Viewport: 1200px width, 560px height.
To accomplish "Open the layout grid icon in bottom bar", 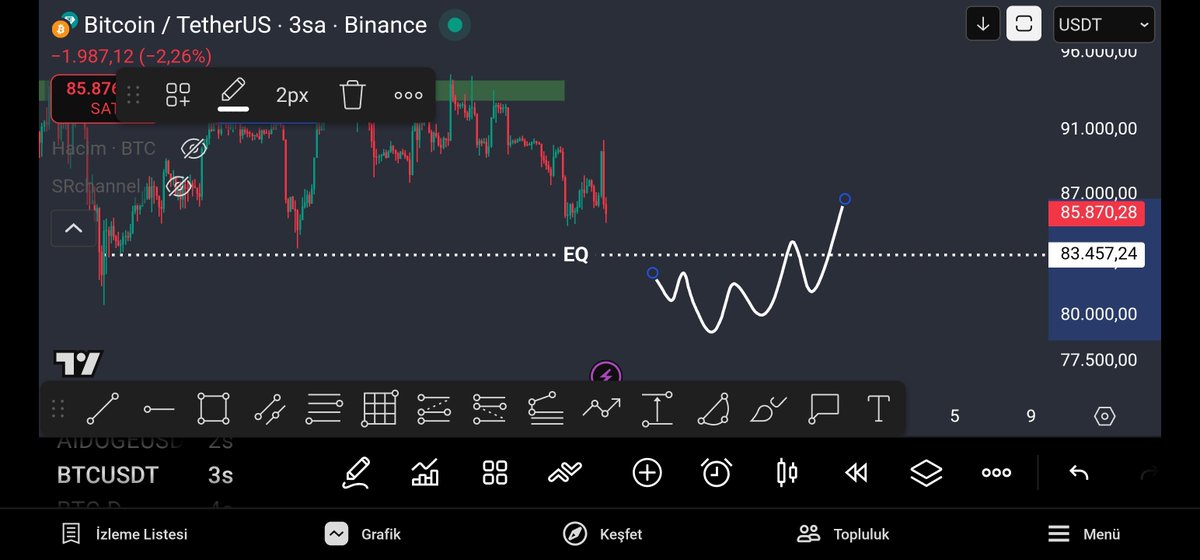I will click(x=495, y=473).
